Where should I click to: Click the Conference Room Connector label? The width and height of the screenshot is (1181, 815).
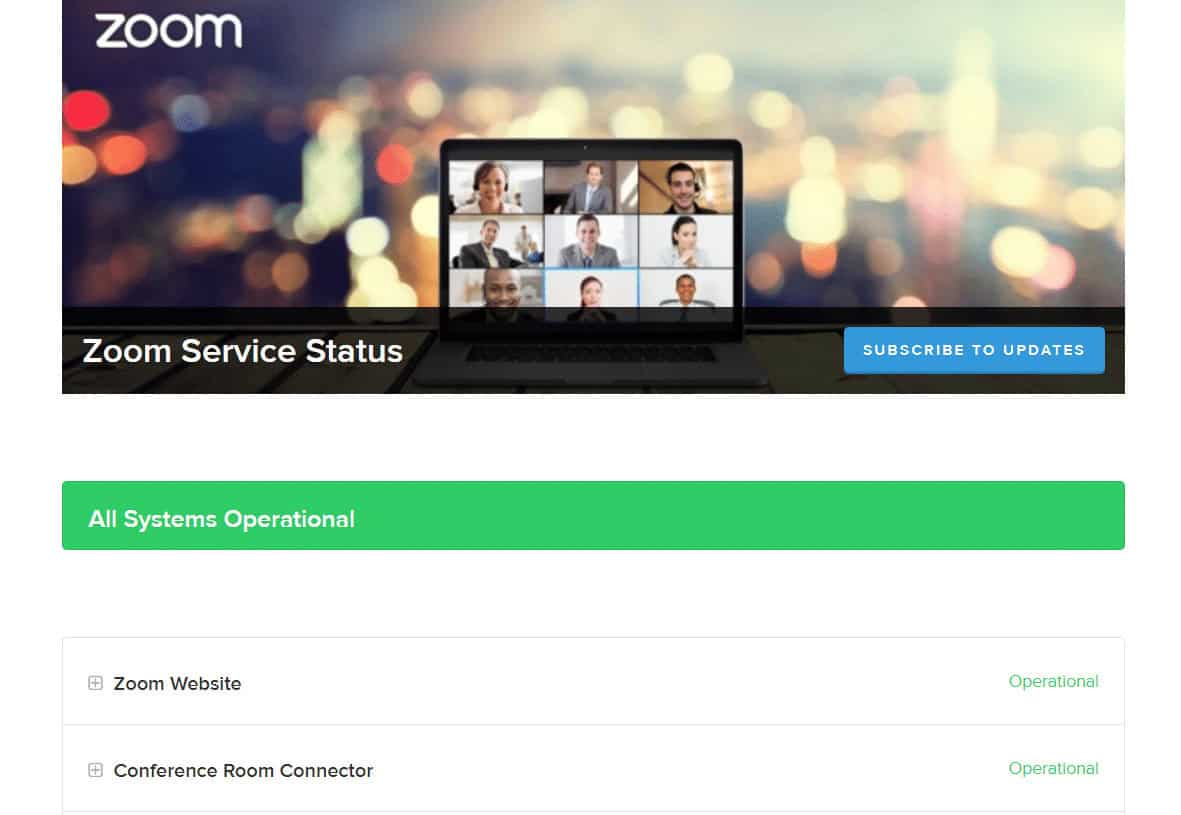pyautogui.click(x=243, y=770)
